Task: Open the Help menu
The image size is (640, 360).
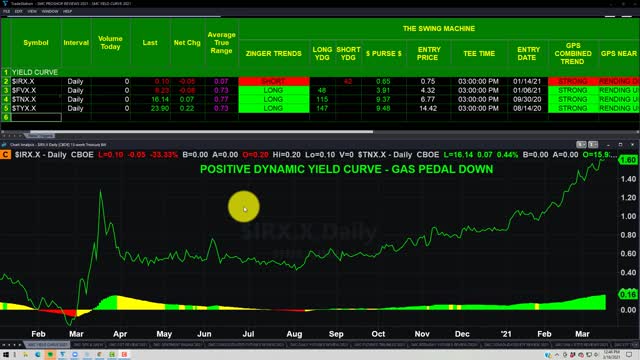Action: tap(68, 11)
